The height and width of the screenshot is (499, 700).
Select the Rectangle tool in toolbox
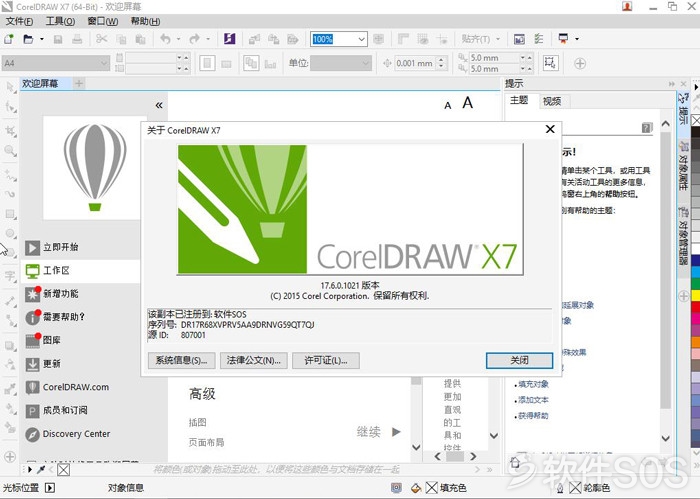(10, 214)
